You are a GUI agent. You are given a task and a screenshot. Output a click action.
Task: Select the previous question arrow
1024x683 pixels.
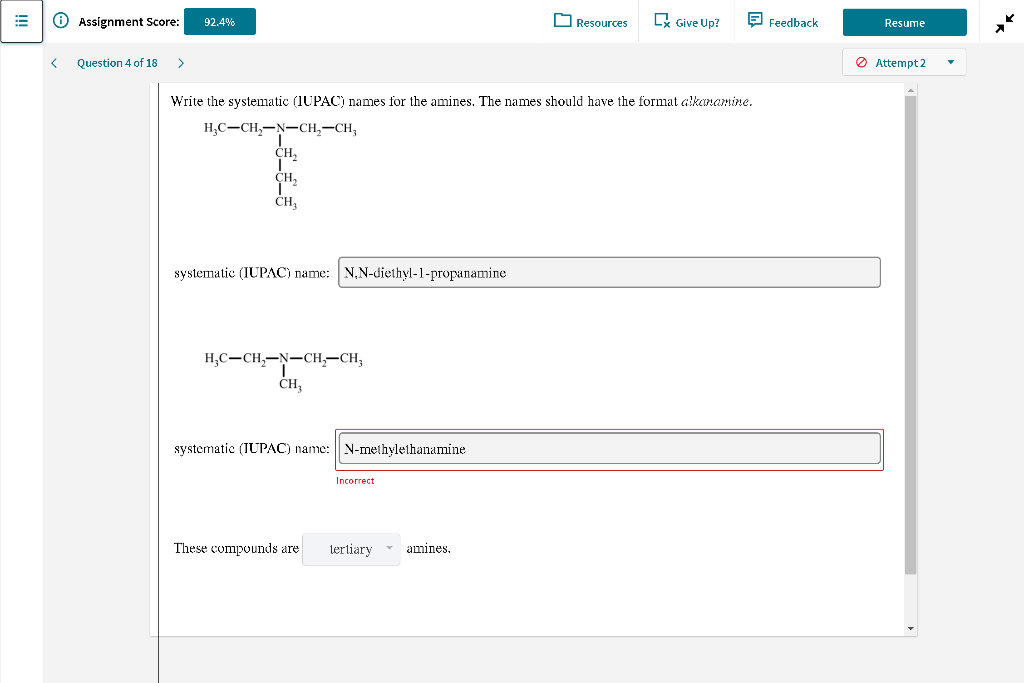coord(54,62)
